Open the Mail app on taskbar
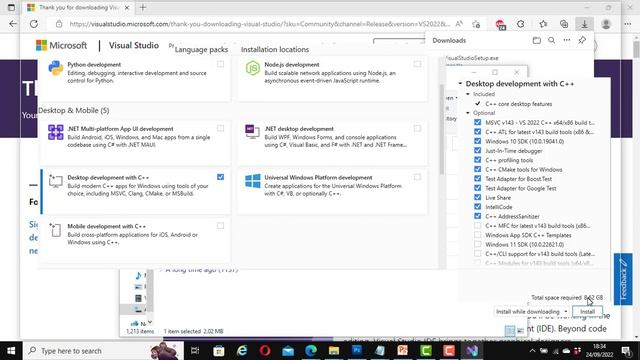640x360 pixels. click(x=288, y=351)
